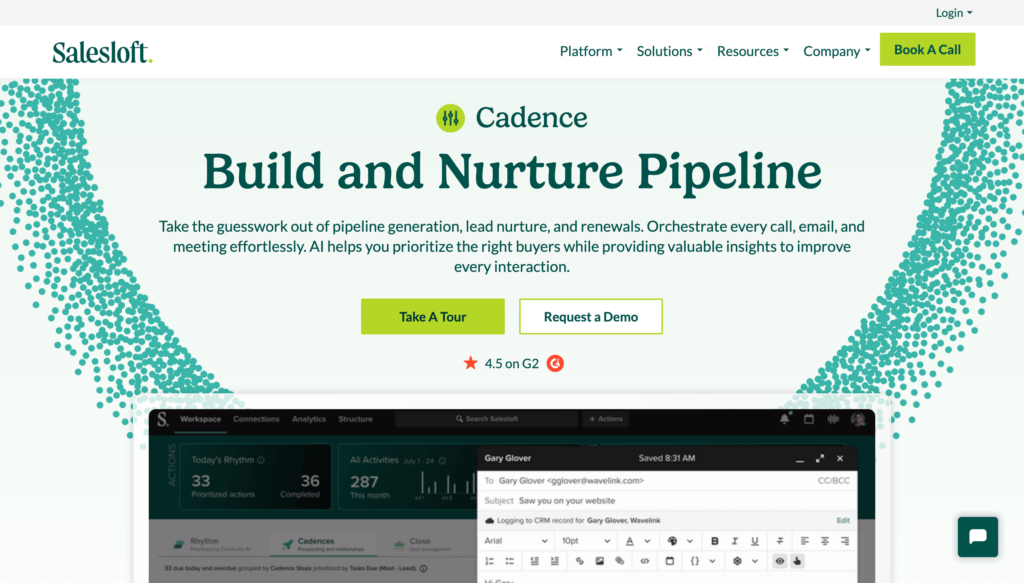Open the curly braces dropdown arrow
The image size is (1024, 583).
(x=712, y=561)
